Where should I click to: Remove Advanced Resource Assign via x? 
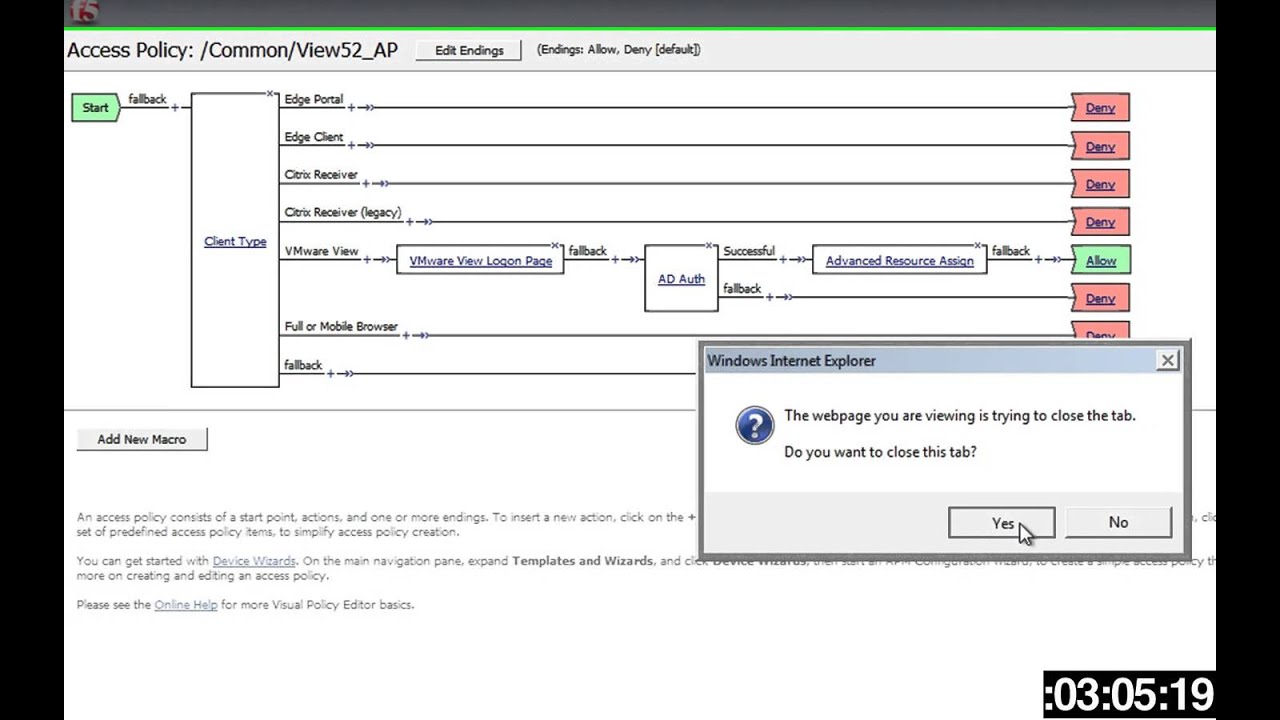pyautogui.click(x=978, y=245)
